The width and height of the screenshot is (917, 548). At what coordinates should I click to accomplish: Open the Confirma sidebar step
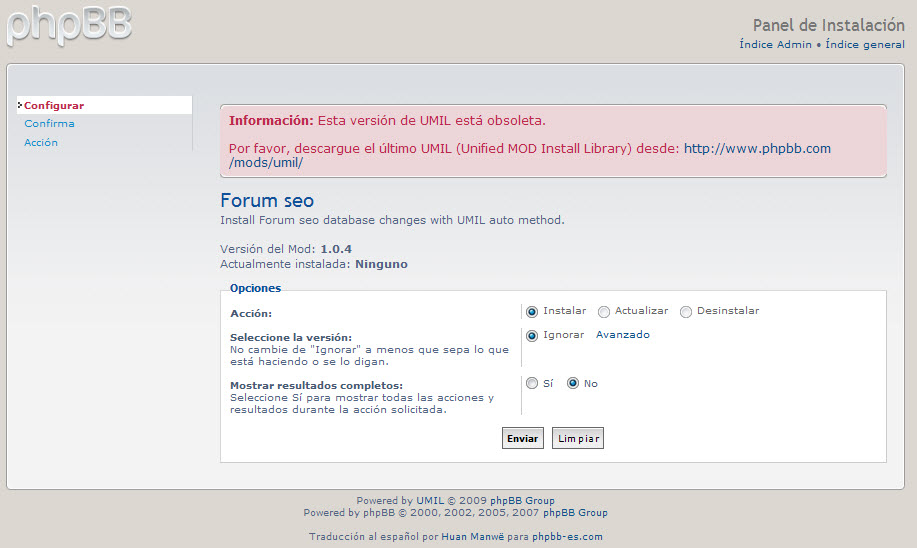click(49, 124)
